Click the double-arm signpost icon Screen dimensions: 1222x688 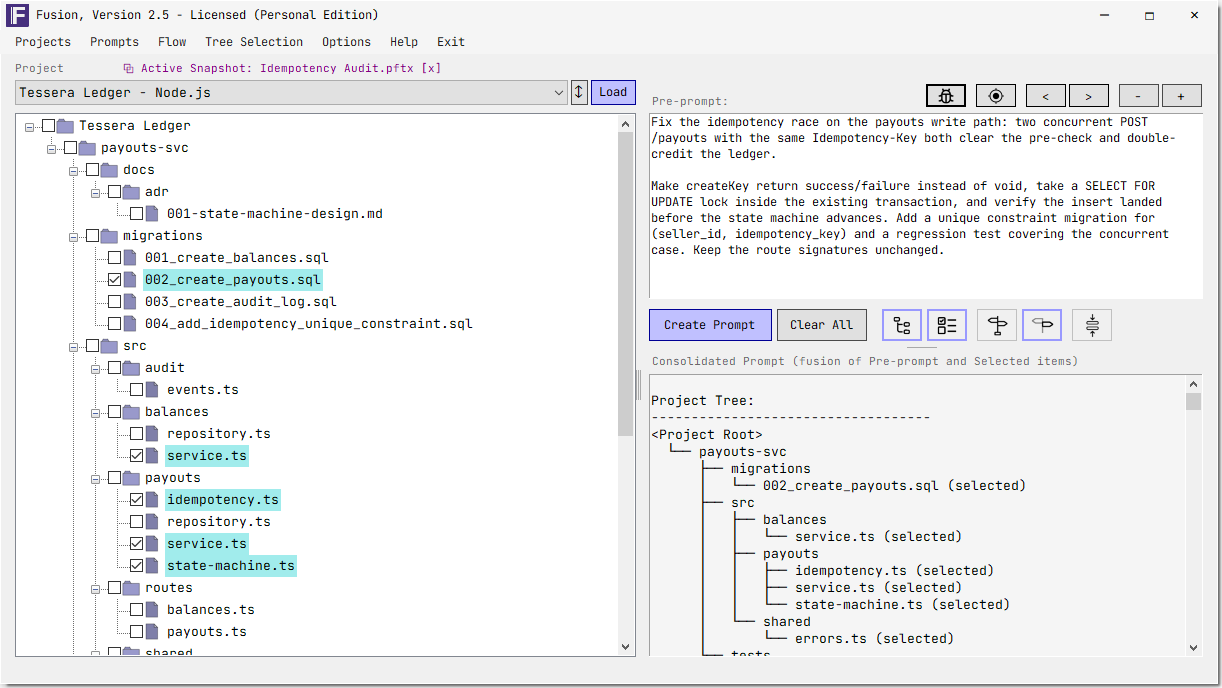point(997,325)
